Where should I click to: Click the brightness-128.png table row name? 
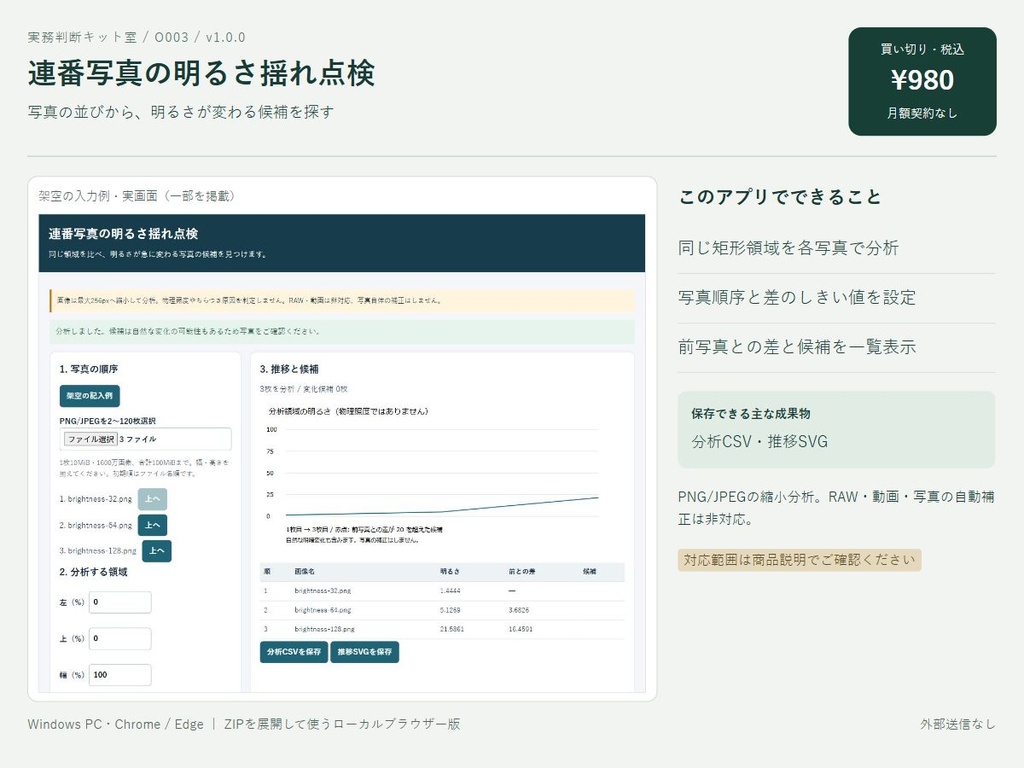pos(325,629)
